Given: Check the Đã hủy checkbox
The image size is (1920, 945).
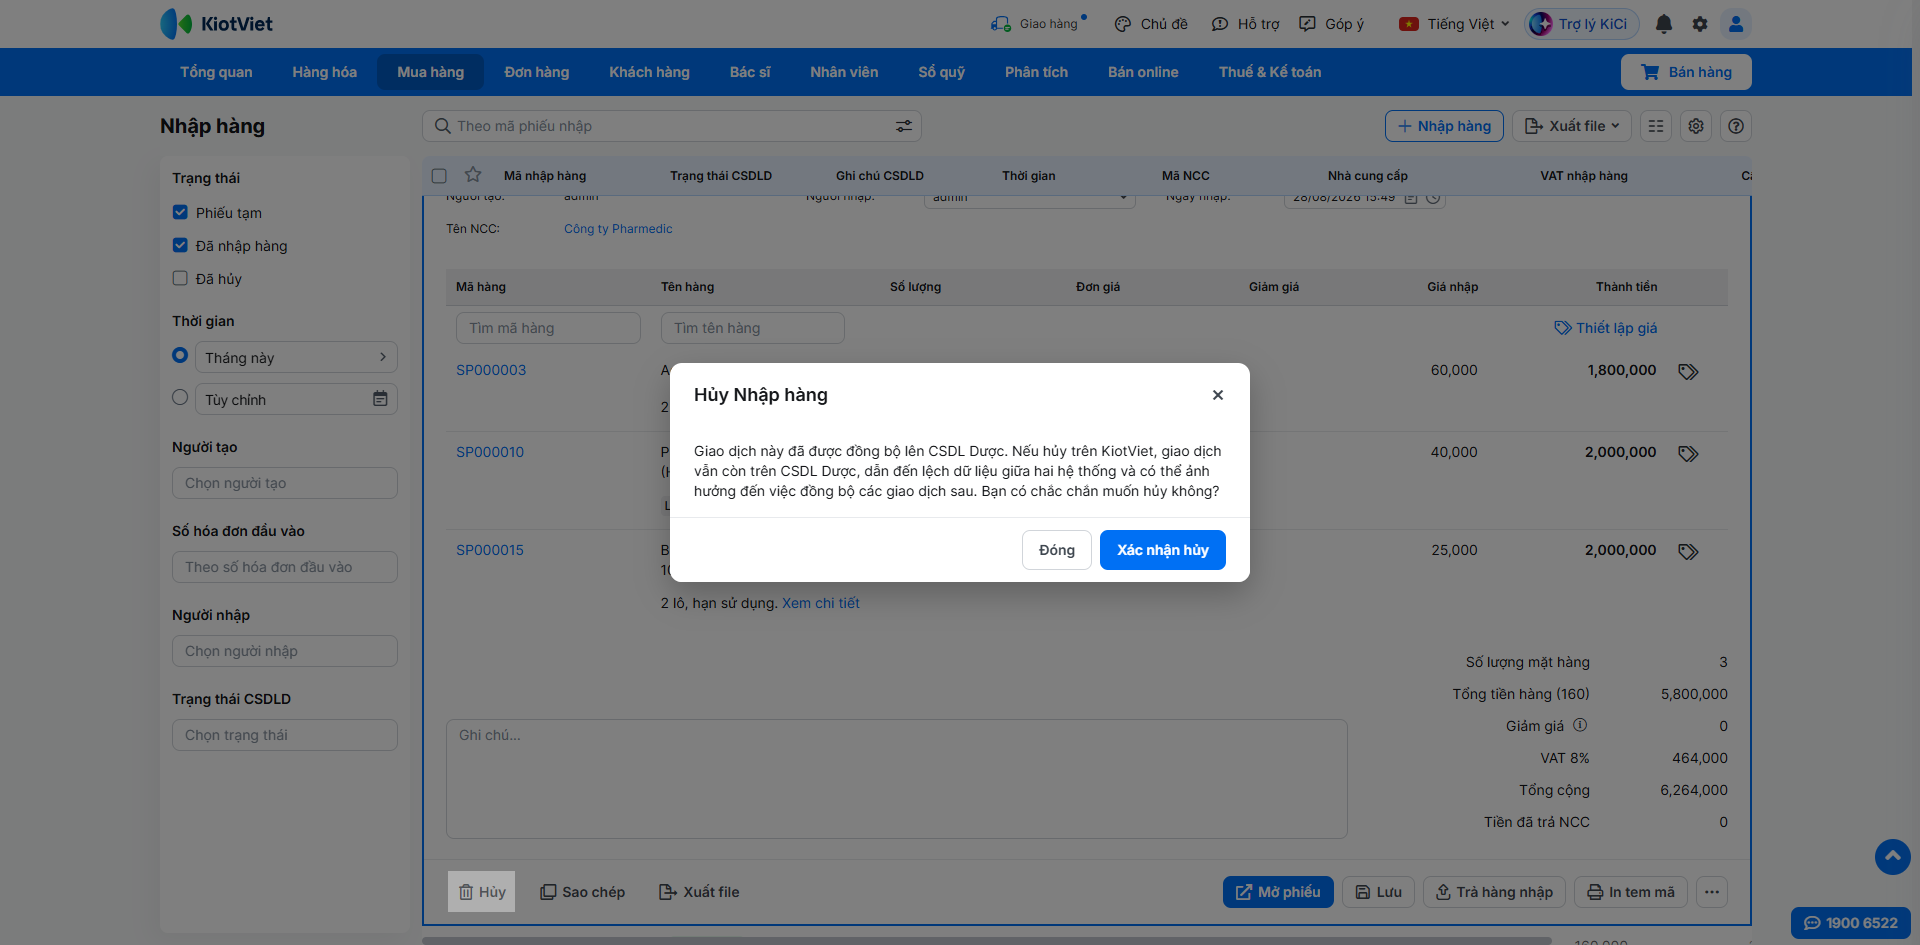Looking at the screenshot, I should click(180, 278).
